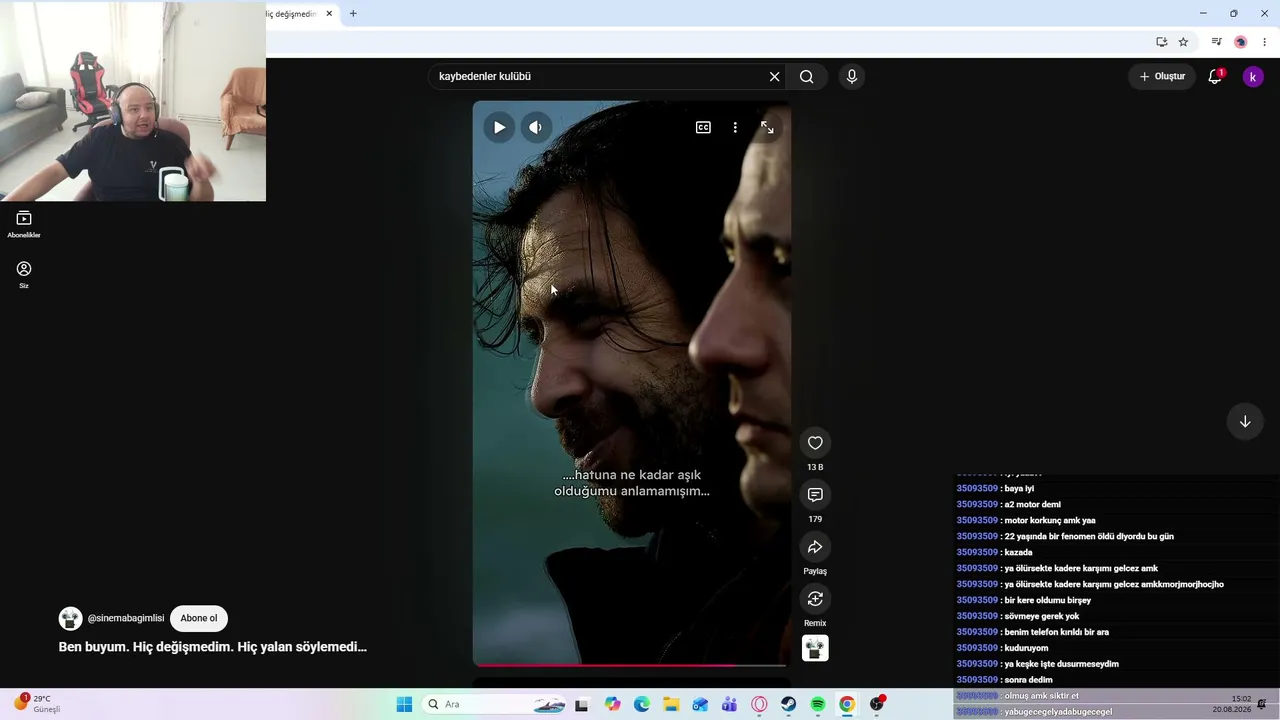Open the sinemabagimlisi channel avatar
The width and height of the screenshot is (1280, 720).
(70, 618)
